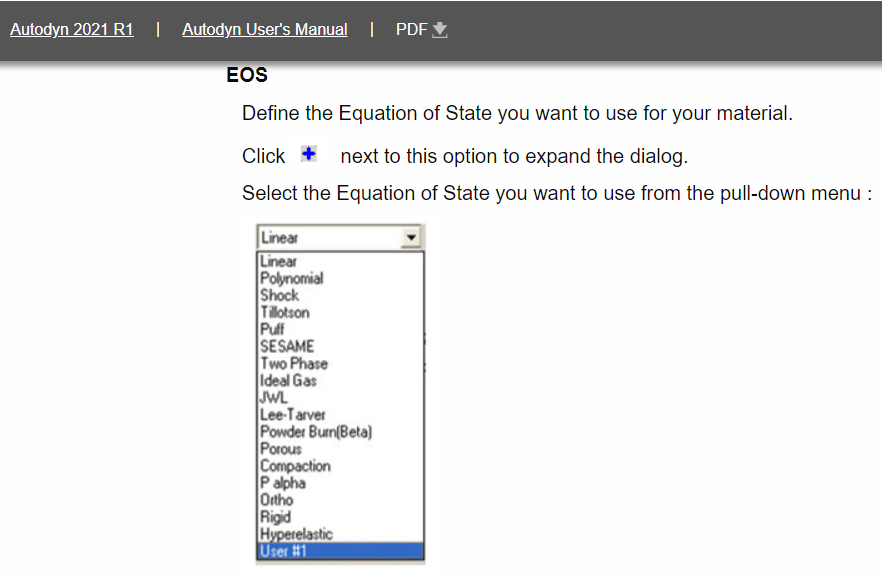This screenshot has width=882, height=577.
Task: Pick Tillotson from the EOS list
Action: [340, 312]
